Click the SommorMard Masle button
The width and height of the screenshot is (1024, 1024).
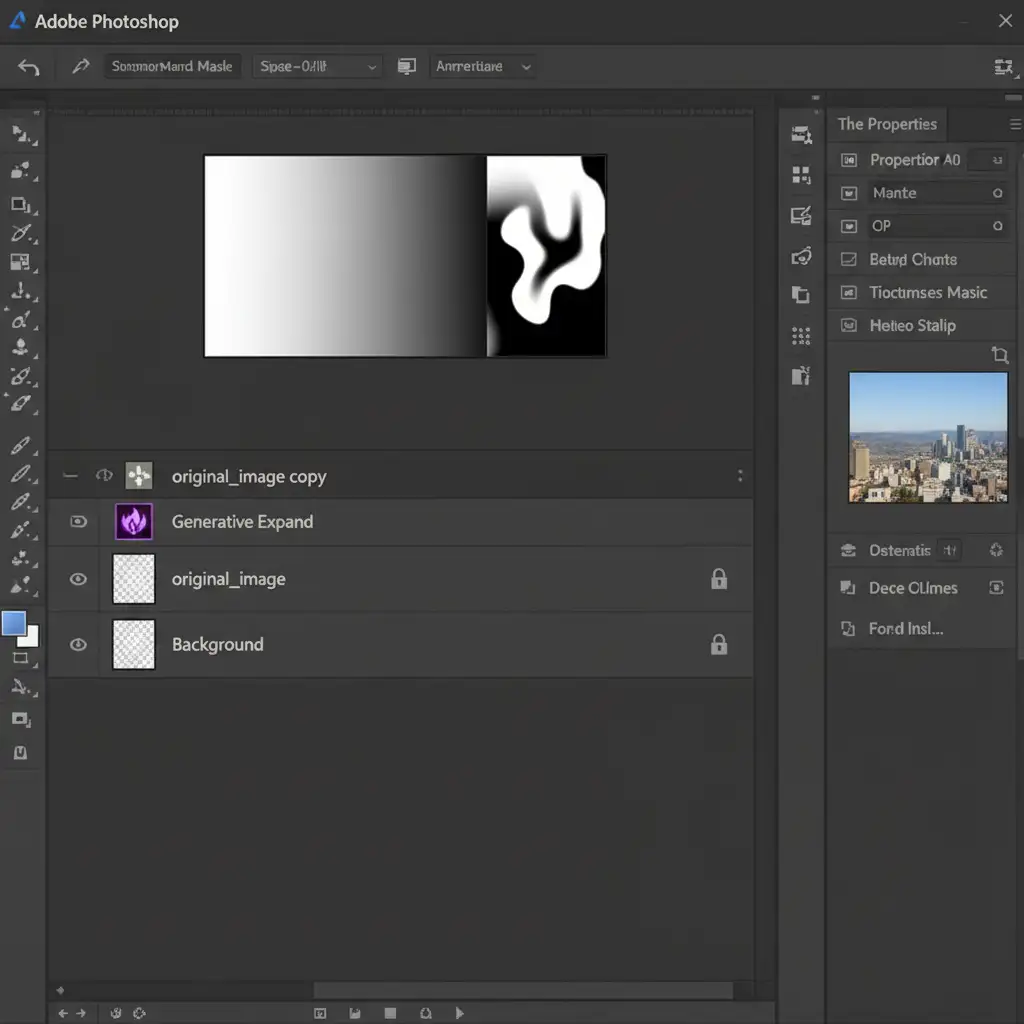click(172, 67)
